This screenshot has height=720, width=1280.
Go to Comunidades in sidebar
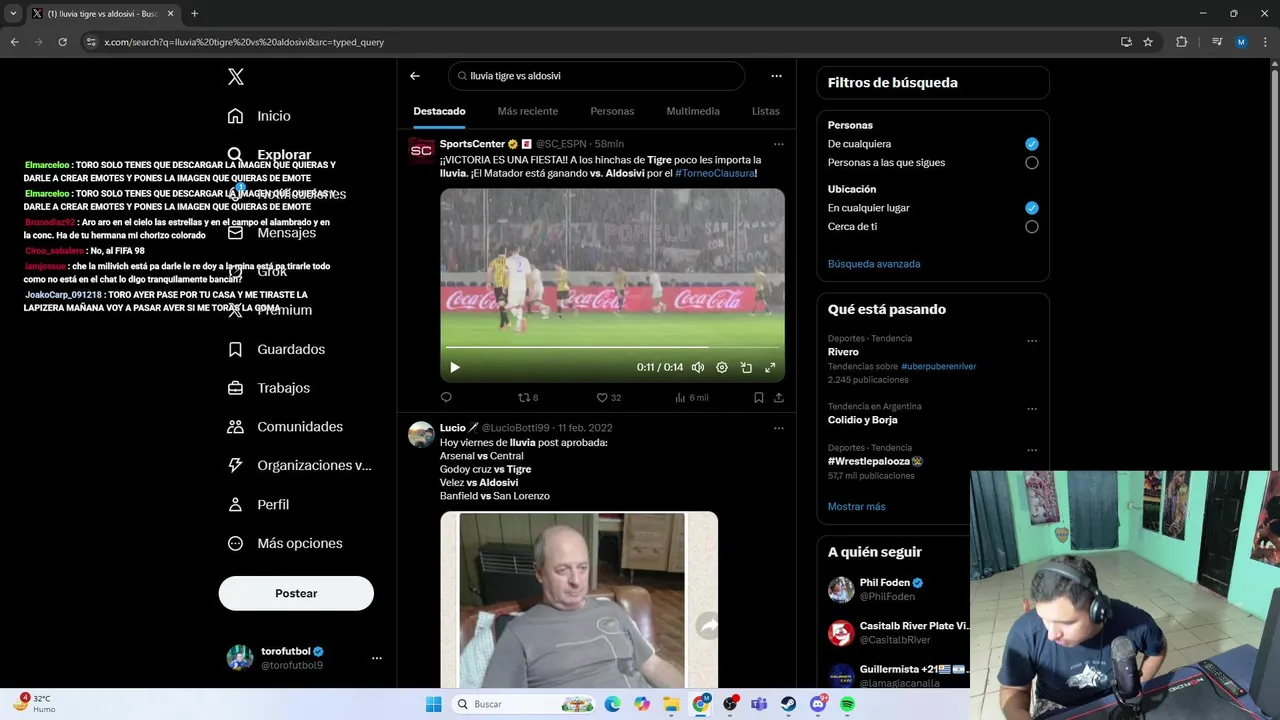coord(285,427)
